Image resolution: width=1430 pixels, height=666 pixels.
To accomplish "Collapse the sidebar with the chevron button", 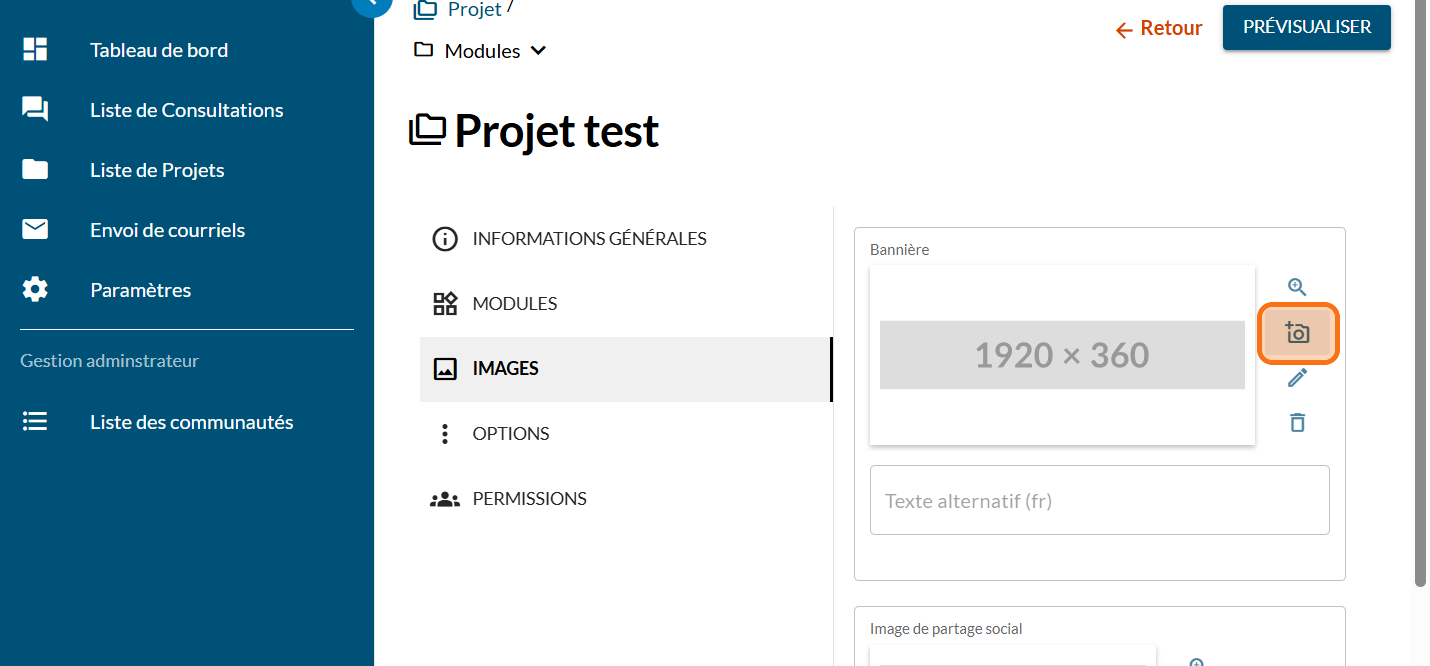I will (372, 3).
